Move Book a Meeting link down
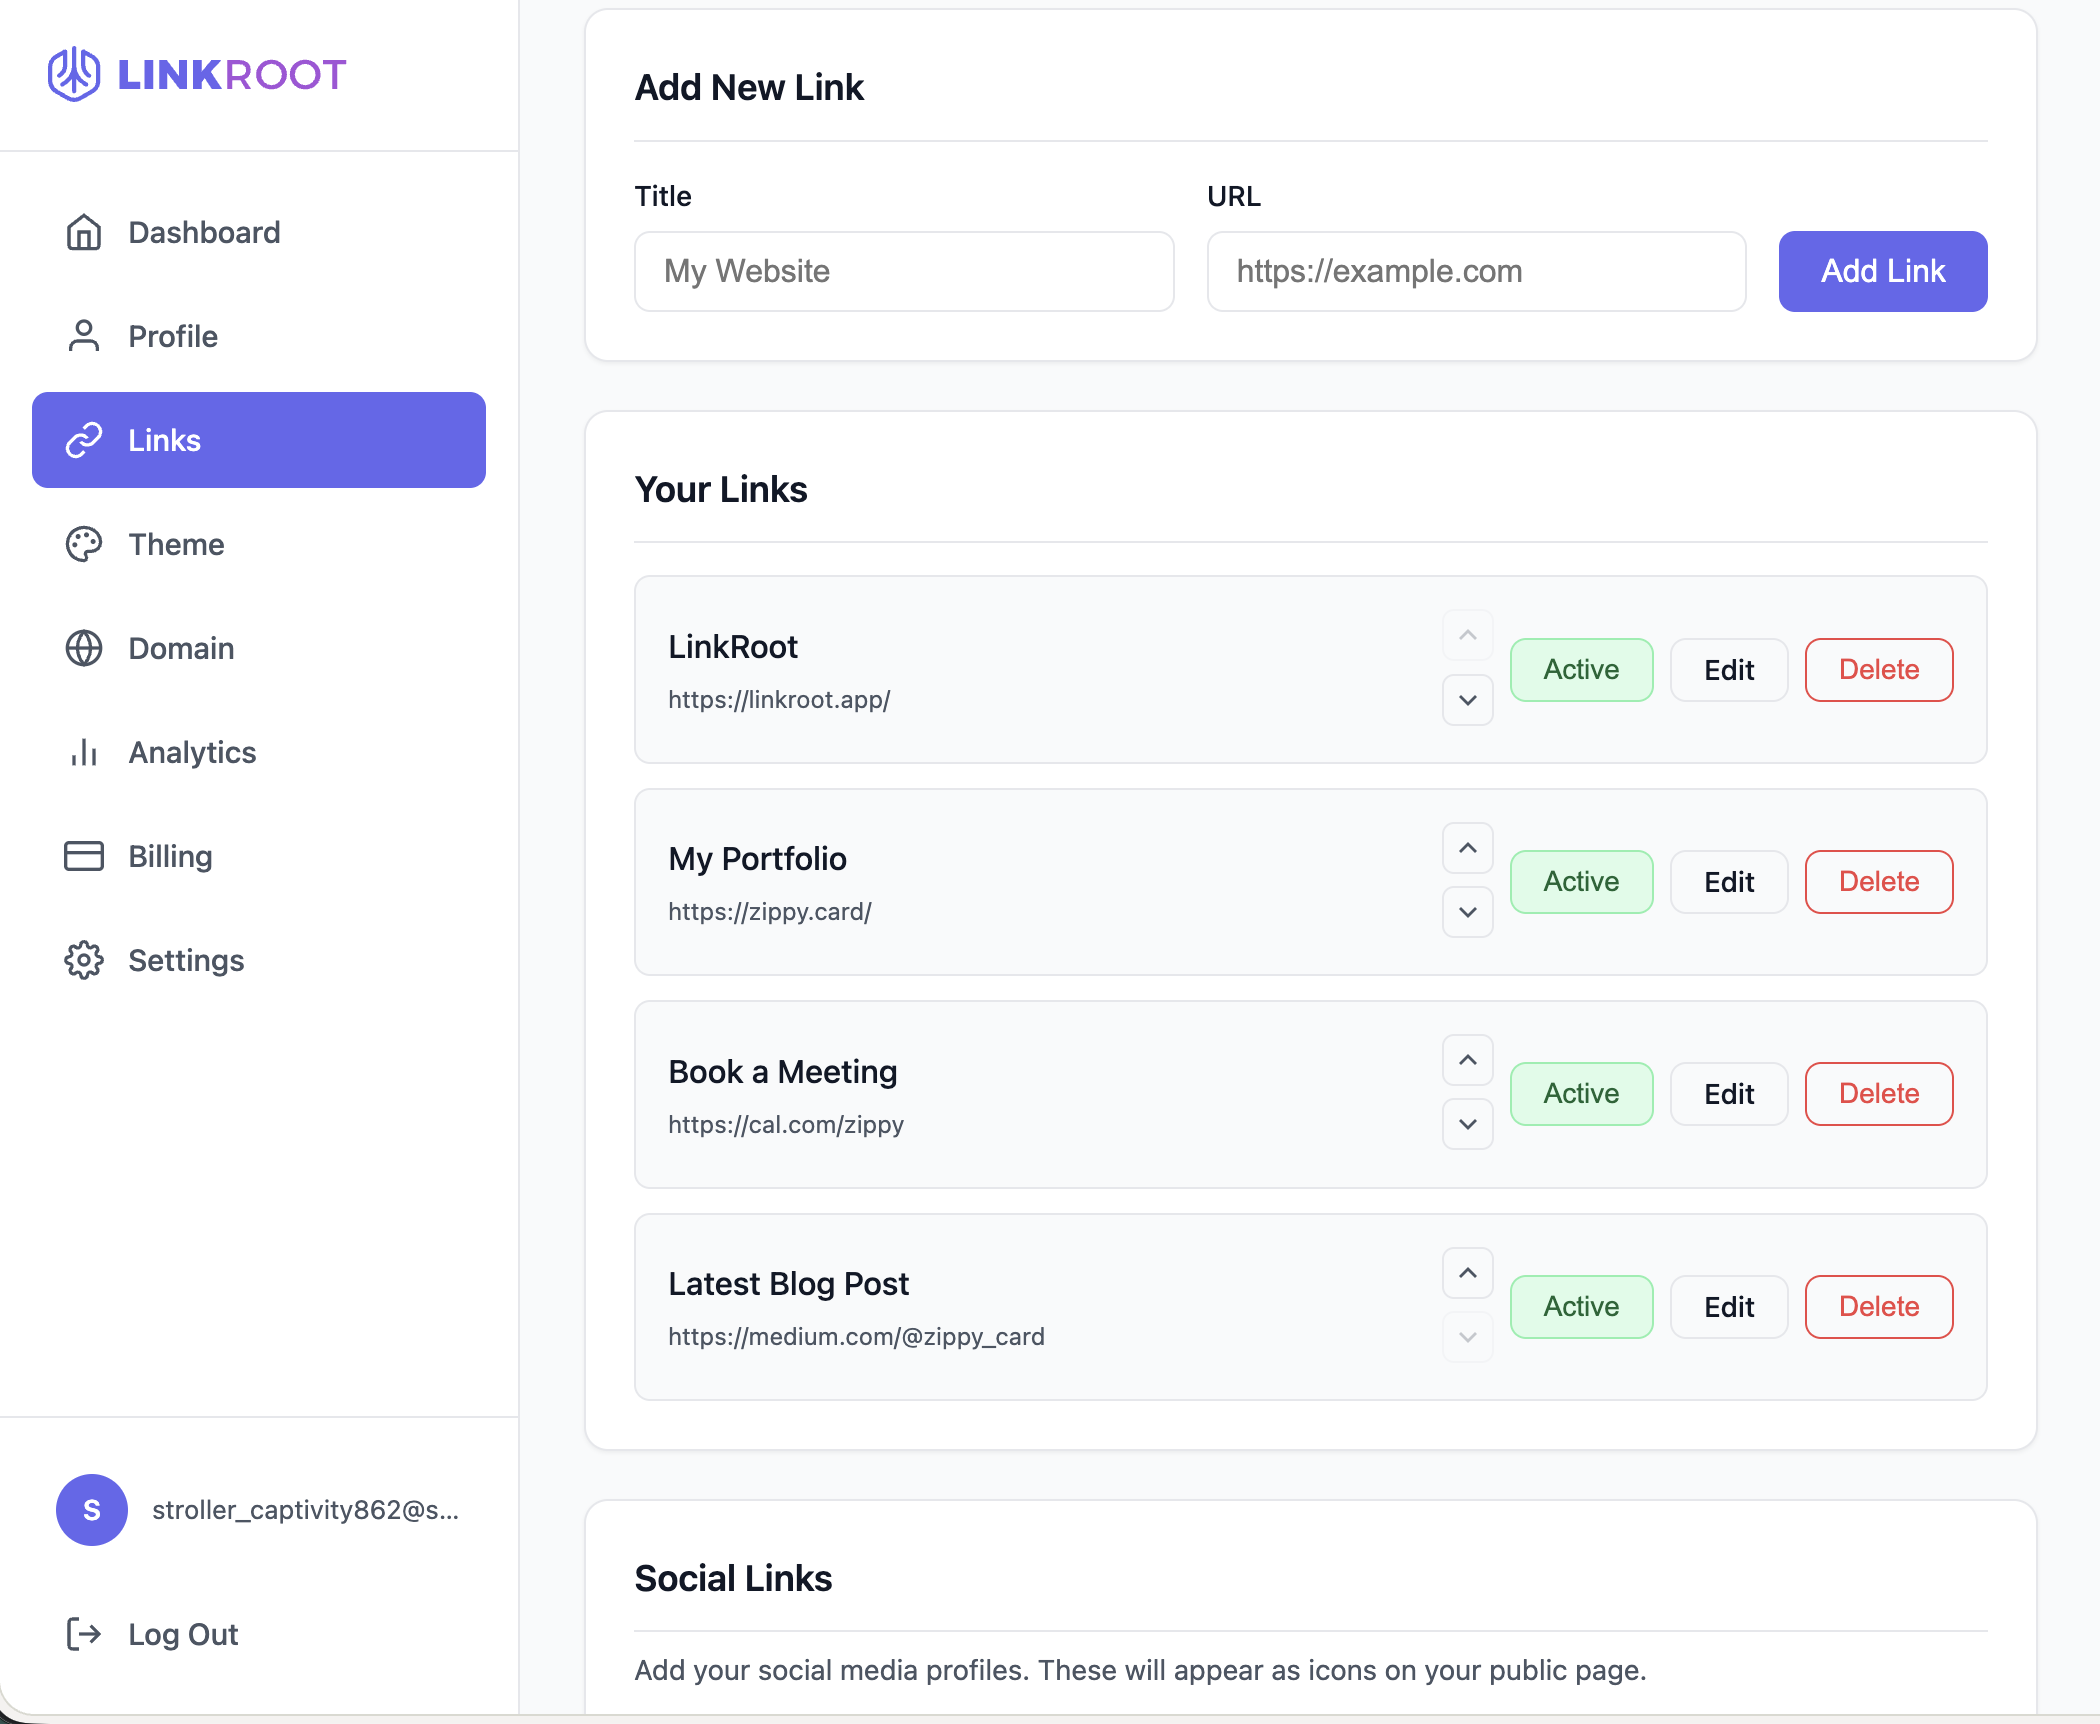 (x=1468, y=1124)
